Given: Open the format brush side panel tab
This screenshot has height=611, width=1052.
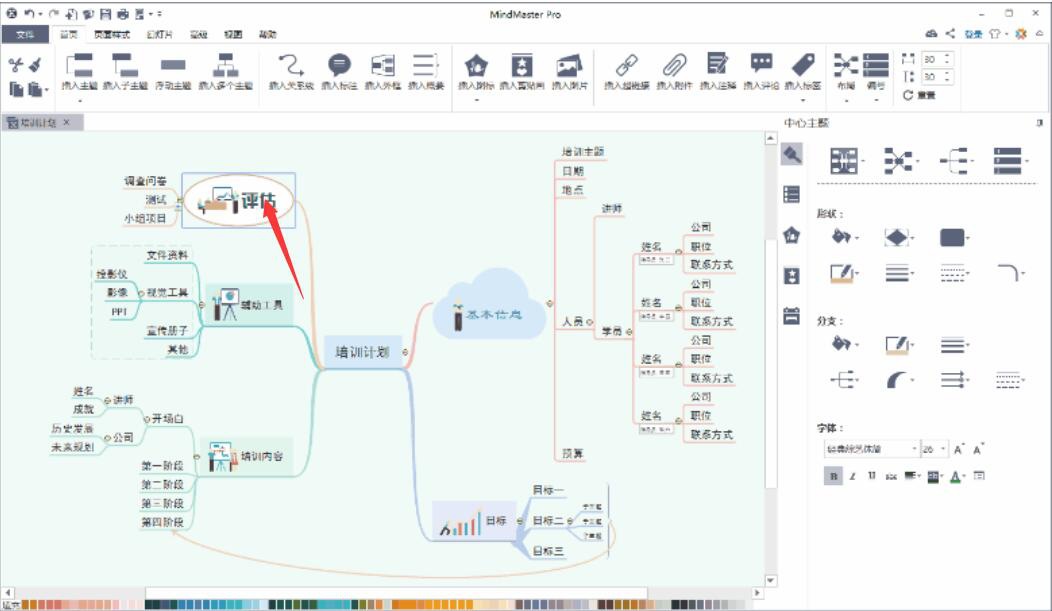Looking at the screenshot, I should coord(792,155).
